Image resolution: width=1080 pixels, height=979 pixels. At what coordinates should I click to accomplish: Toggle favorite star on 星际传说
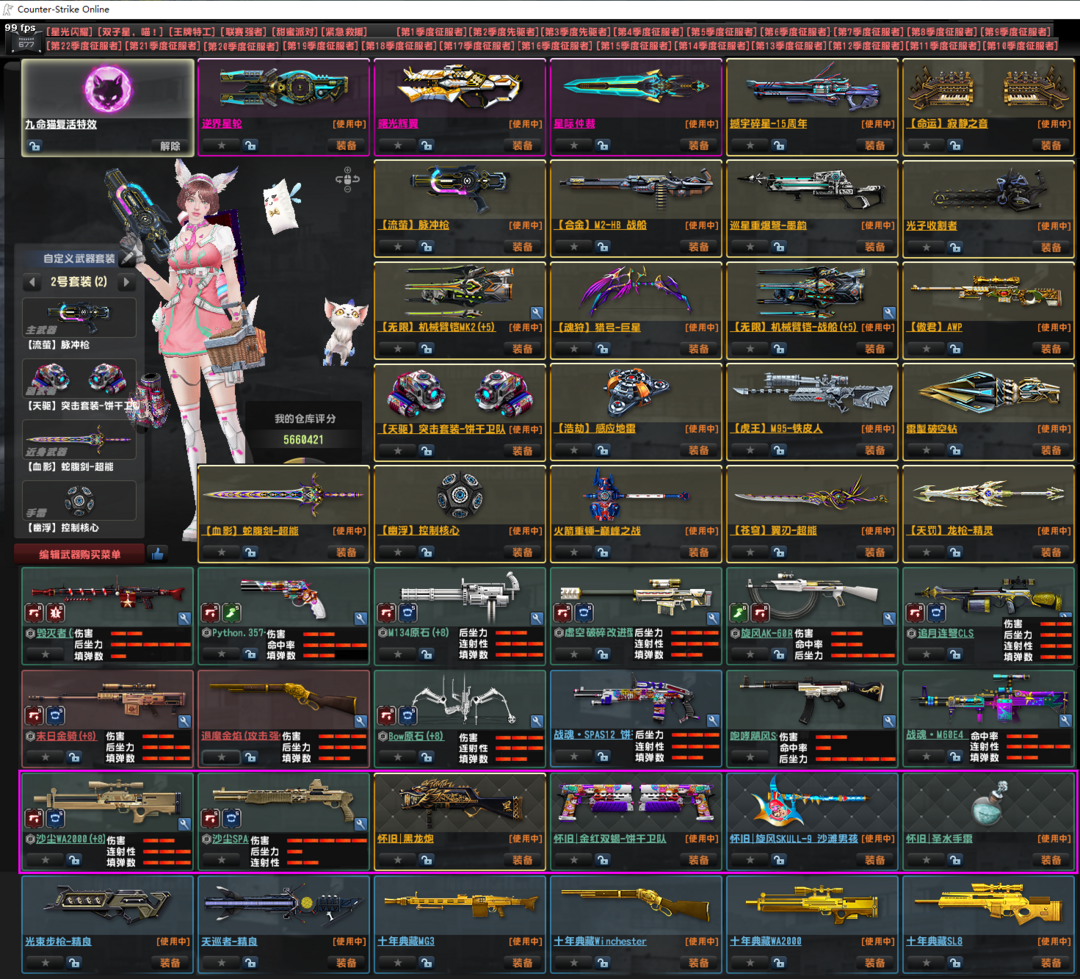[574, 145]
